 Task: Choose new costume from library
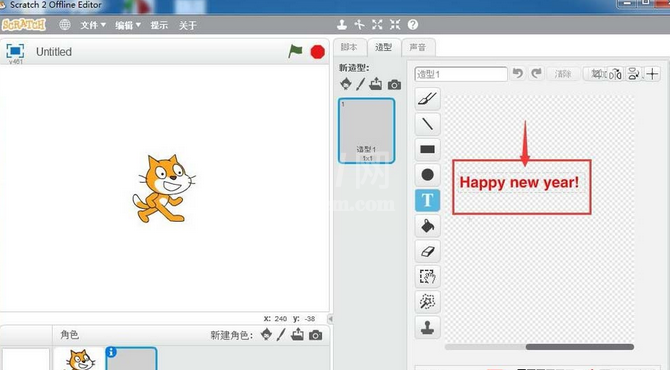[x=346, y=84]
